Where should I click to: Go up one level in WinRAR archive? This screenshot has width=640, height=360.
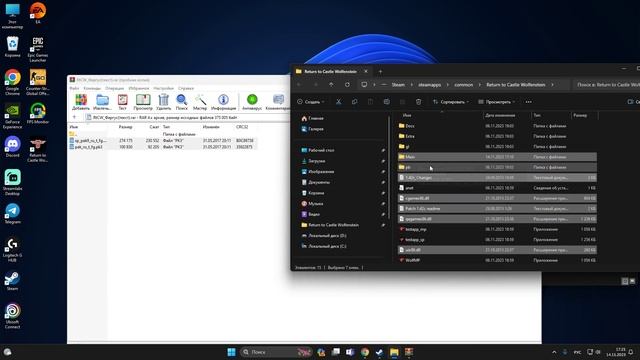pyautogui.click(x=74, y=118)
